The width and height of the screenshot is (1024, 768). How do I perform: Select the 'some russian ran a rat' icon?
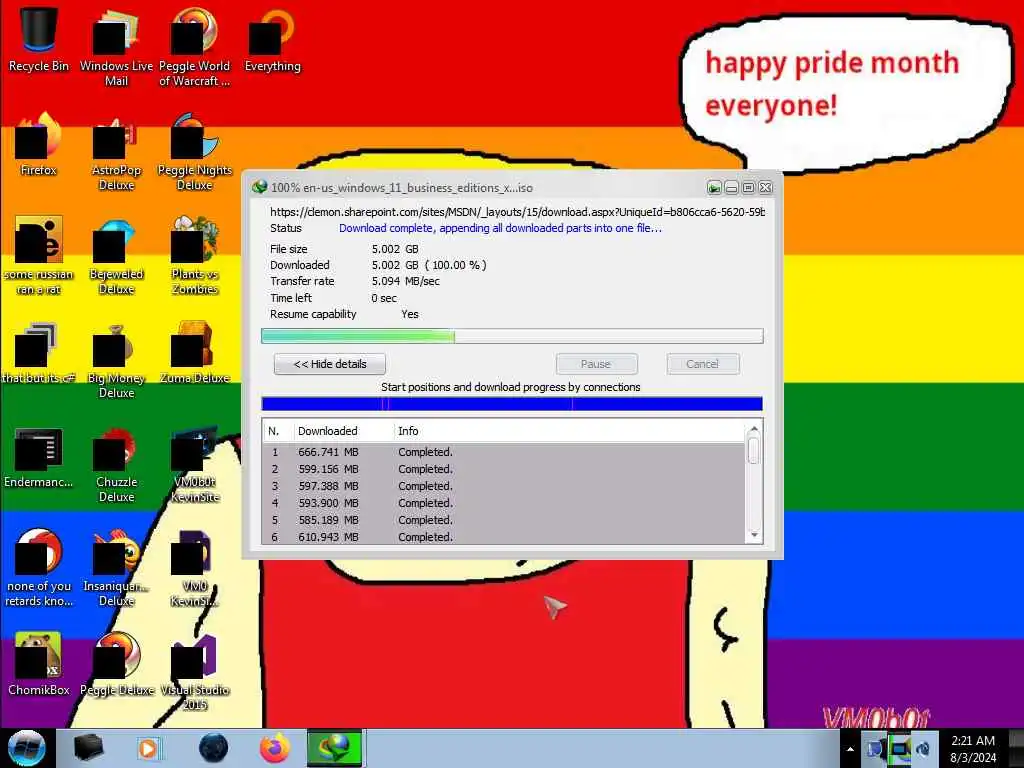pos(39,255)
